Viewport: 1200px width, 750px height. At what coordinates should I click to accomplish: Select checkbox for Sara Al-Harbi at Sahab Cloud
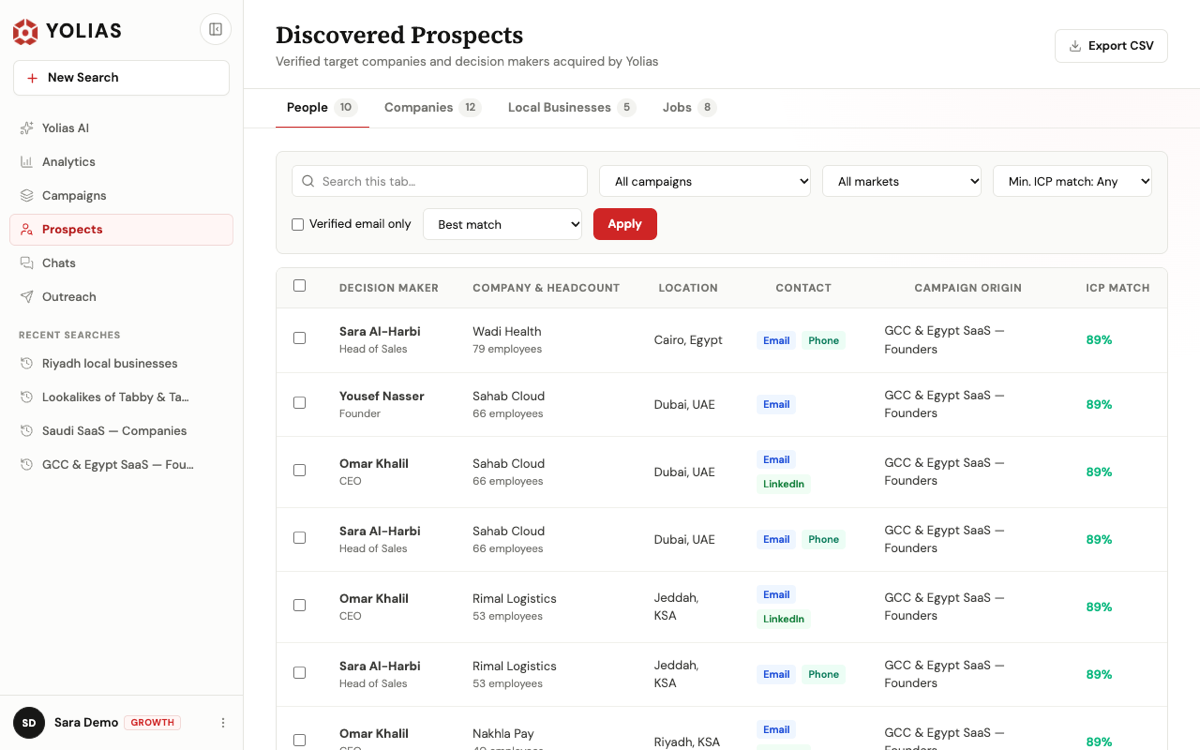pos(299,538)
